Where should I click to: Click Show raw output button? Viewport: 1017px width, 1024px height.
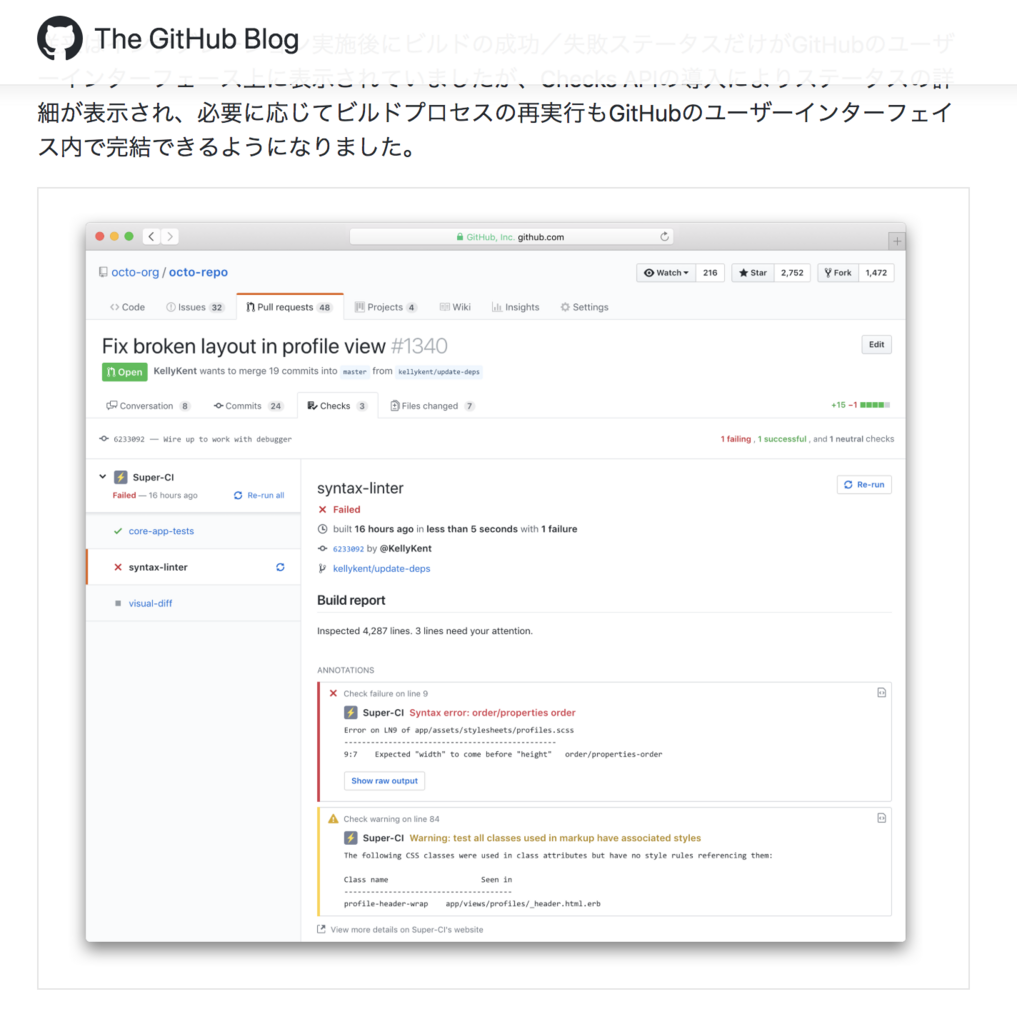[384, 781]
